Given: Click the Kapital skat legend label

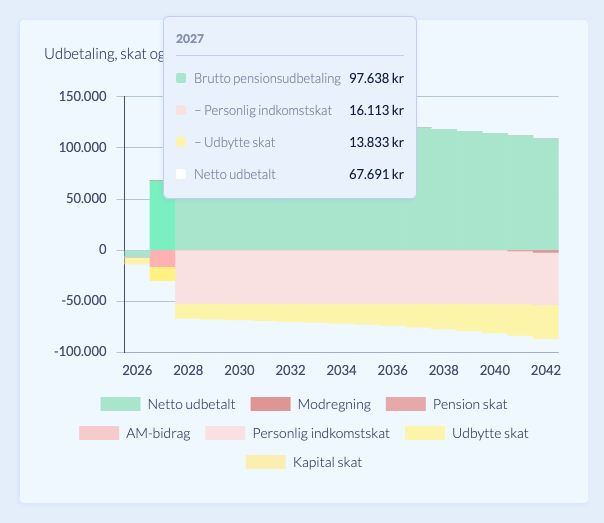Looking at the screenshot, I should 327,462.
